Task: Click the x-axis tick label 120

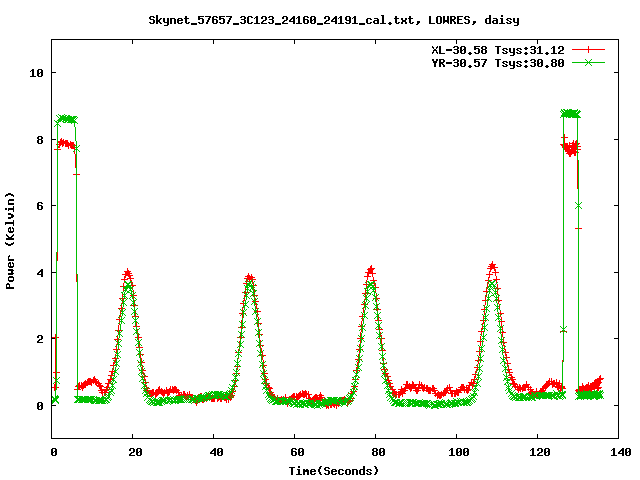Action: point(540,452)
